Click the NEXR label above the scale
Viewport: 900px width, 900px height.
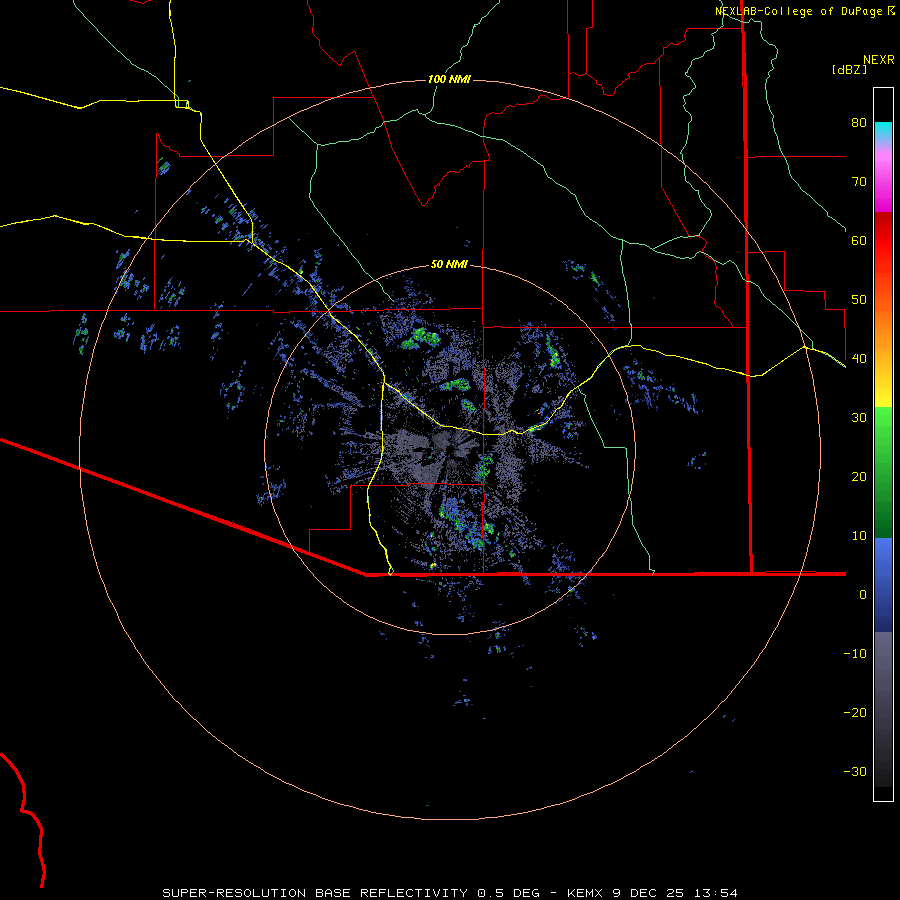879,59
